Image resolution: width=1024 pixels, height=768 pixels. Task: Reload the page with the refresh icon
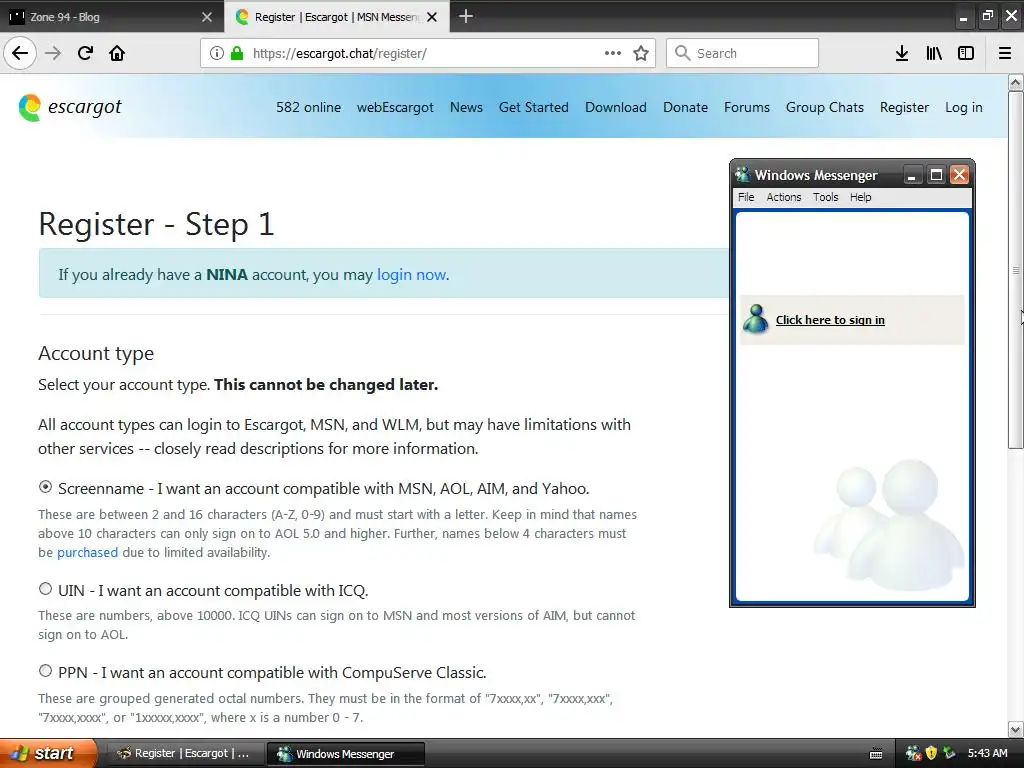coord(85,53)
